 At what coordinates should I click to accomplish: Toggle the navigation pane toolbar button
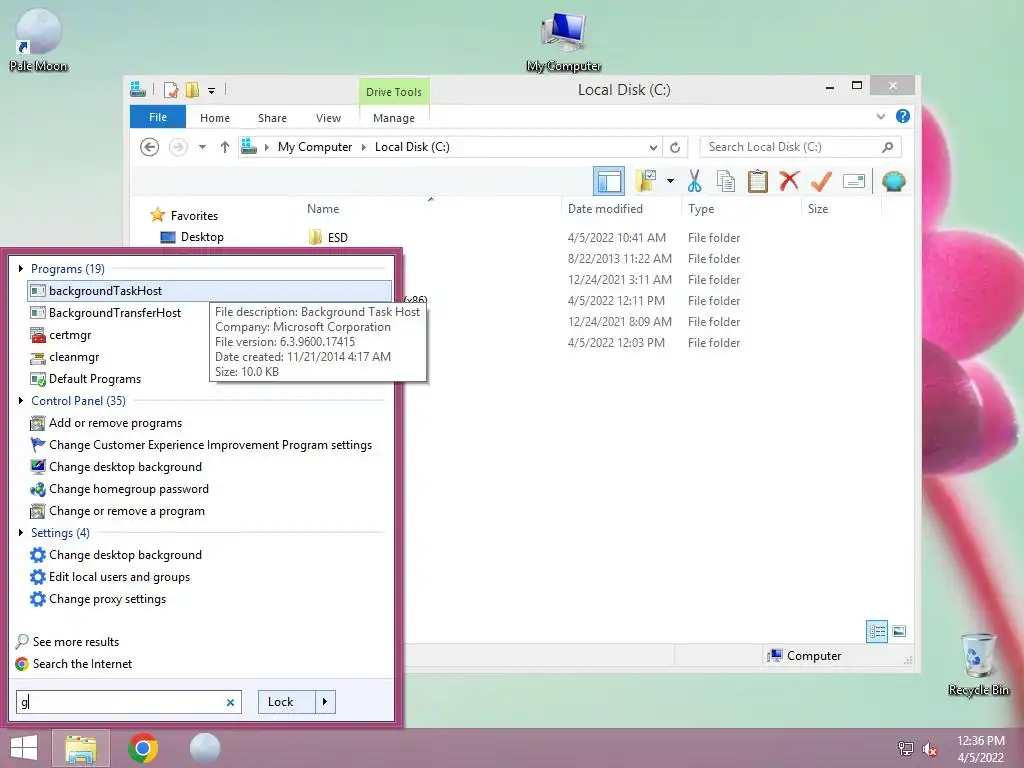(x=609, y=181)
